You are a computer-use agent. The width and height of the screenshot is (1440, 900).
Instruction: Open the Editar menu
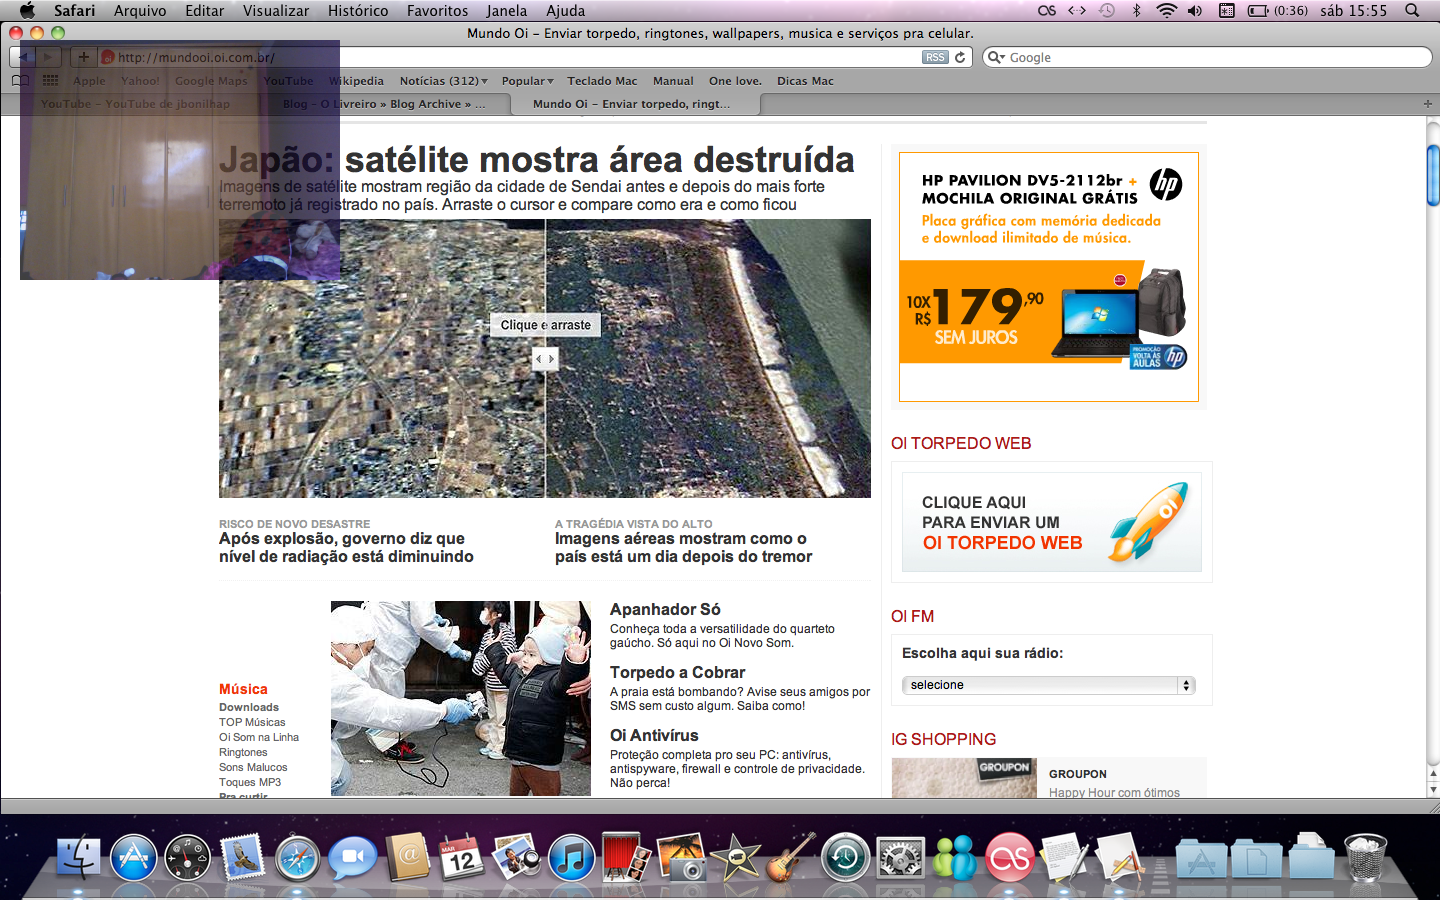[204, 10]
